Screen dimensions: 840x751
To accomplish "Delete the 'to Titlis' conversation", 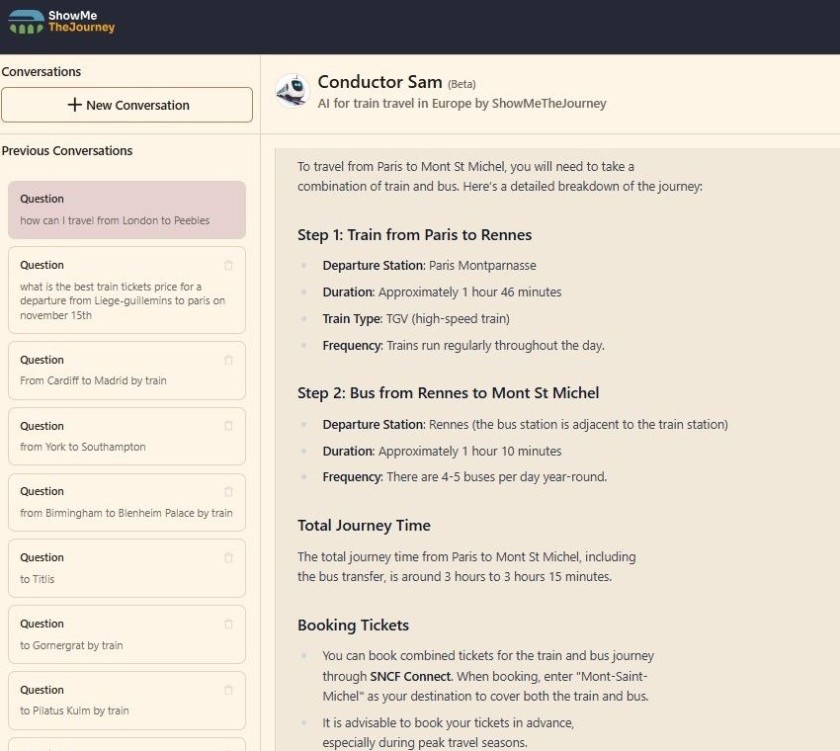I will pyautogui.click(x=228, y=558).
